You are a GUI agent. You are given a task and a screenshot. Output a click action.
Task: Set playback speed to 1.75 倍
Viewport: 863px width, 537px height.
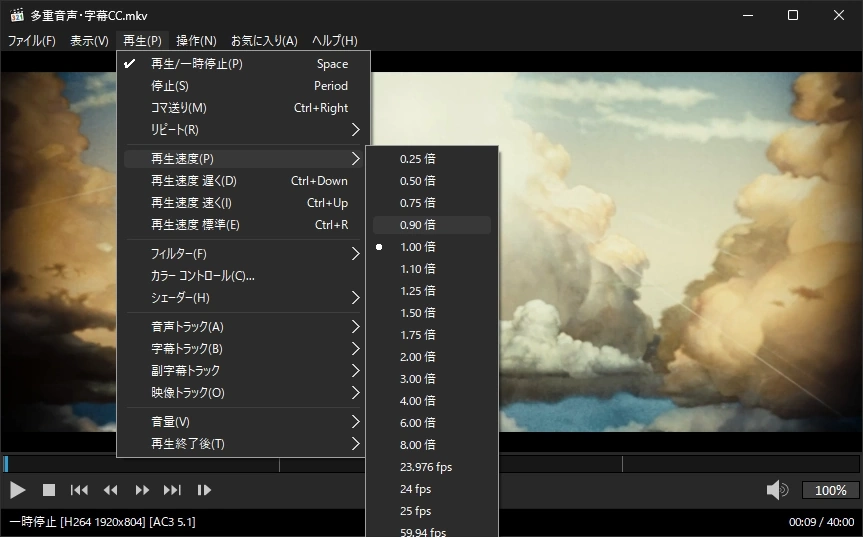point(432,335)
